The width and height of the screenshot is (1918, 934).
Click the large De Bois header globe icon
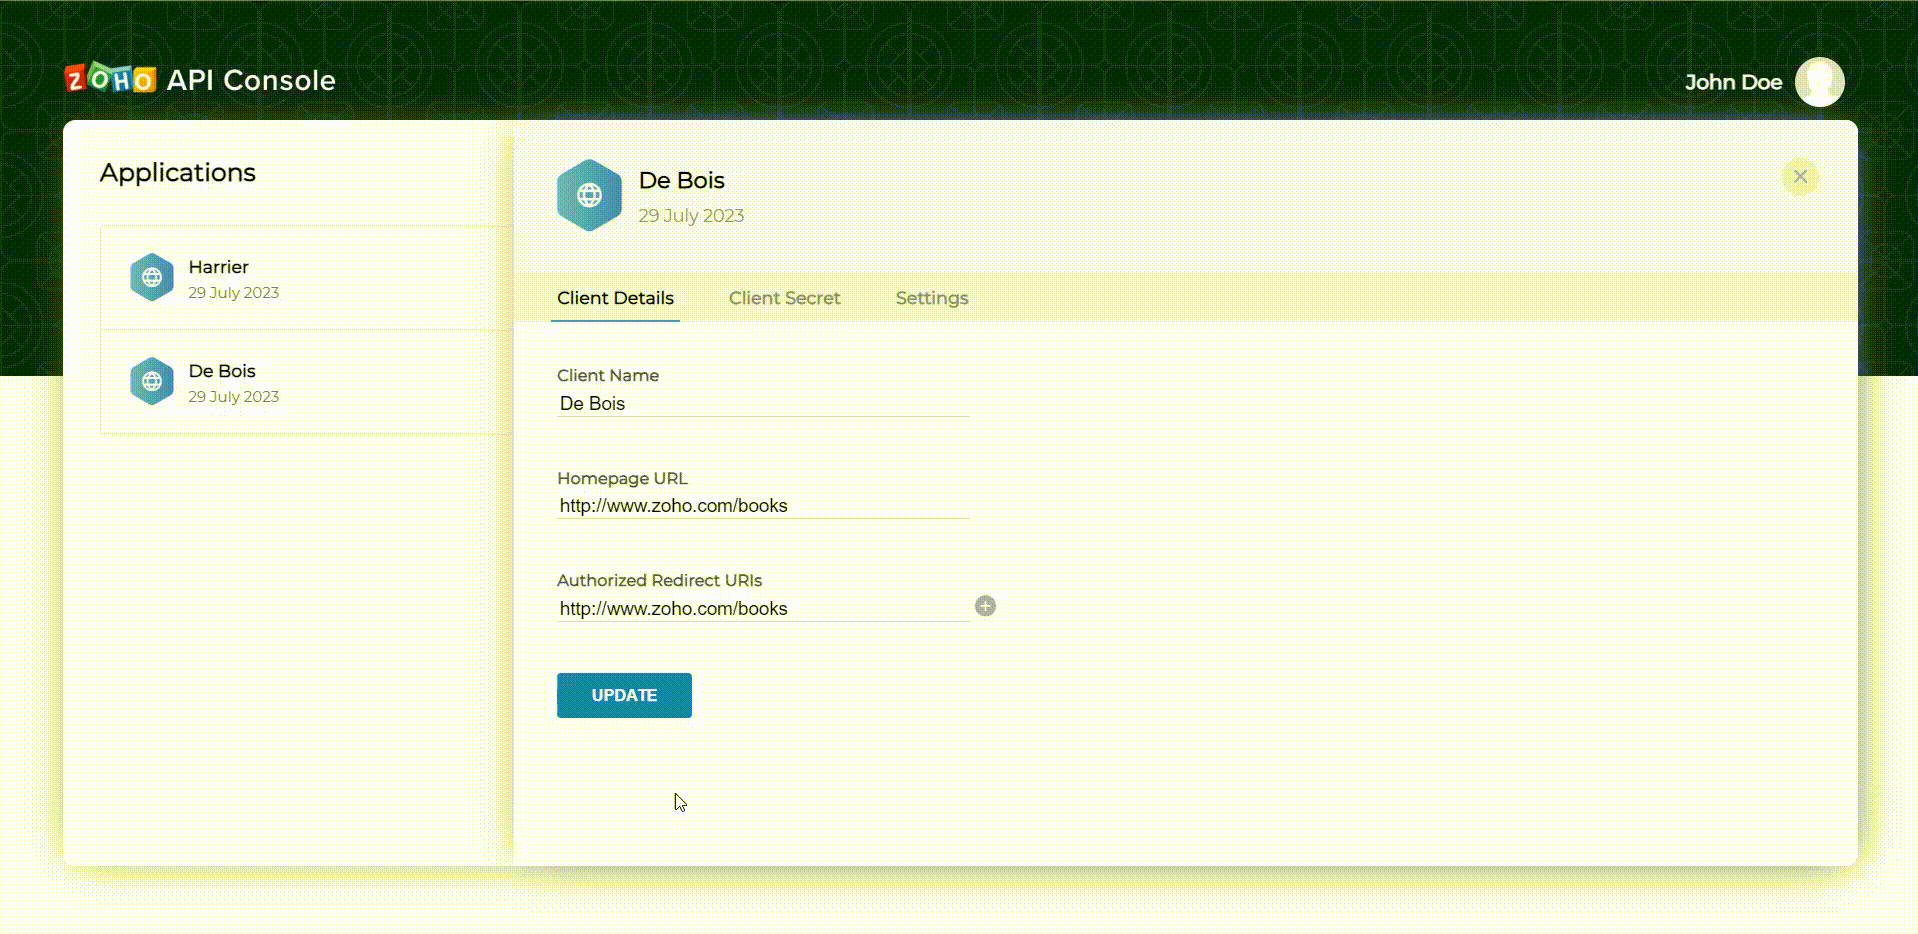pos(589,196)
